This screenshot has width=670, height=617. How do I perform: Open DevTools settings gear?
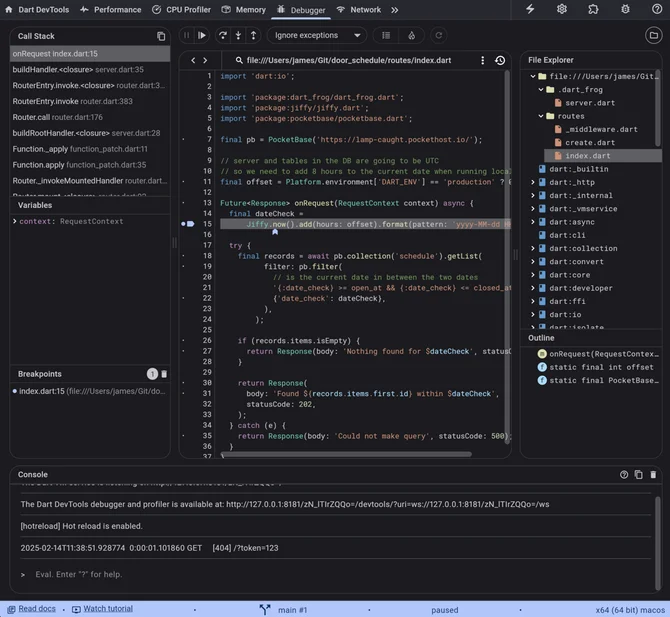561,9
